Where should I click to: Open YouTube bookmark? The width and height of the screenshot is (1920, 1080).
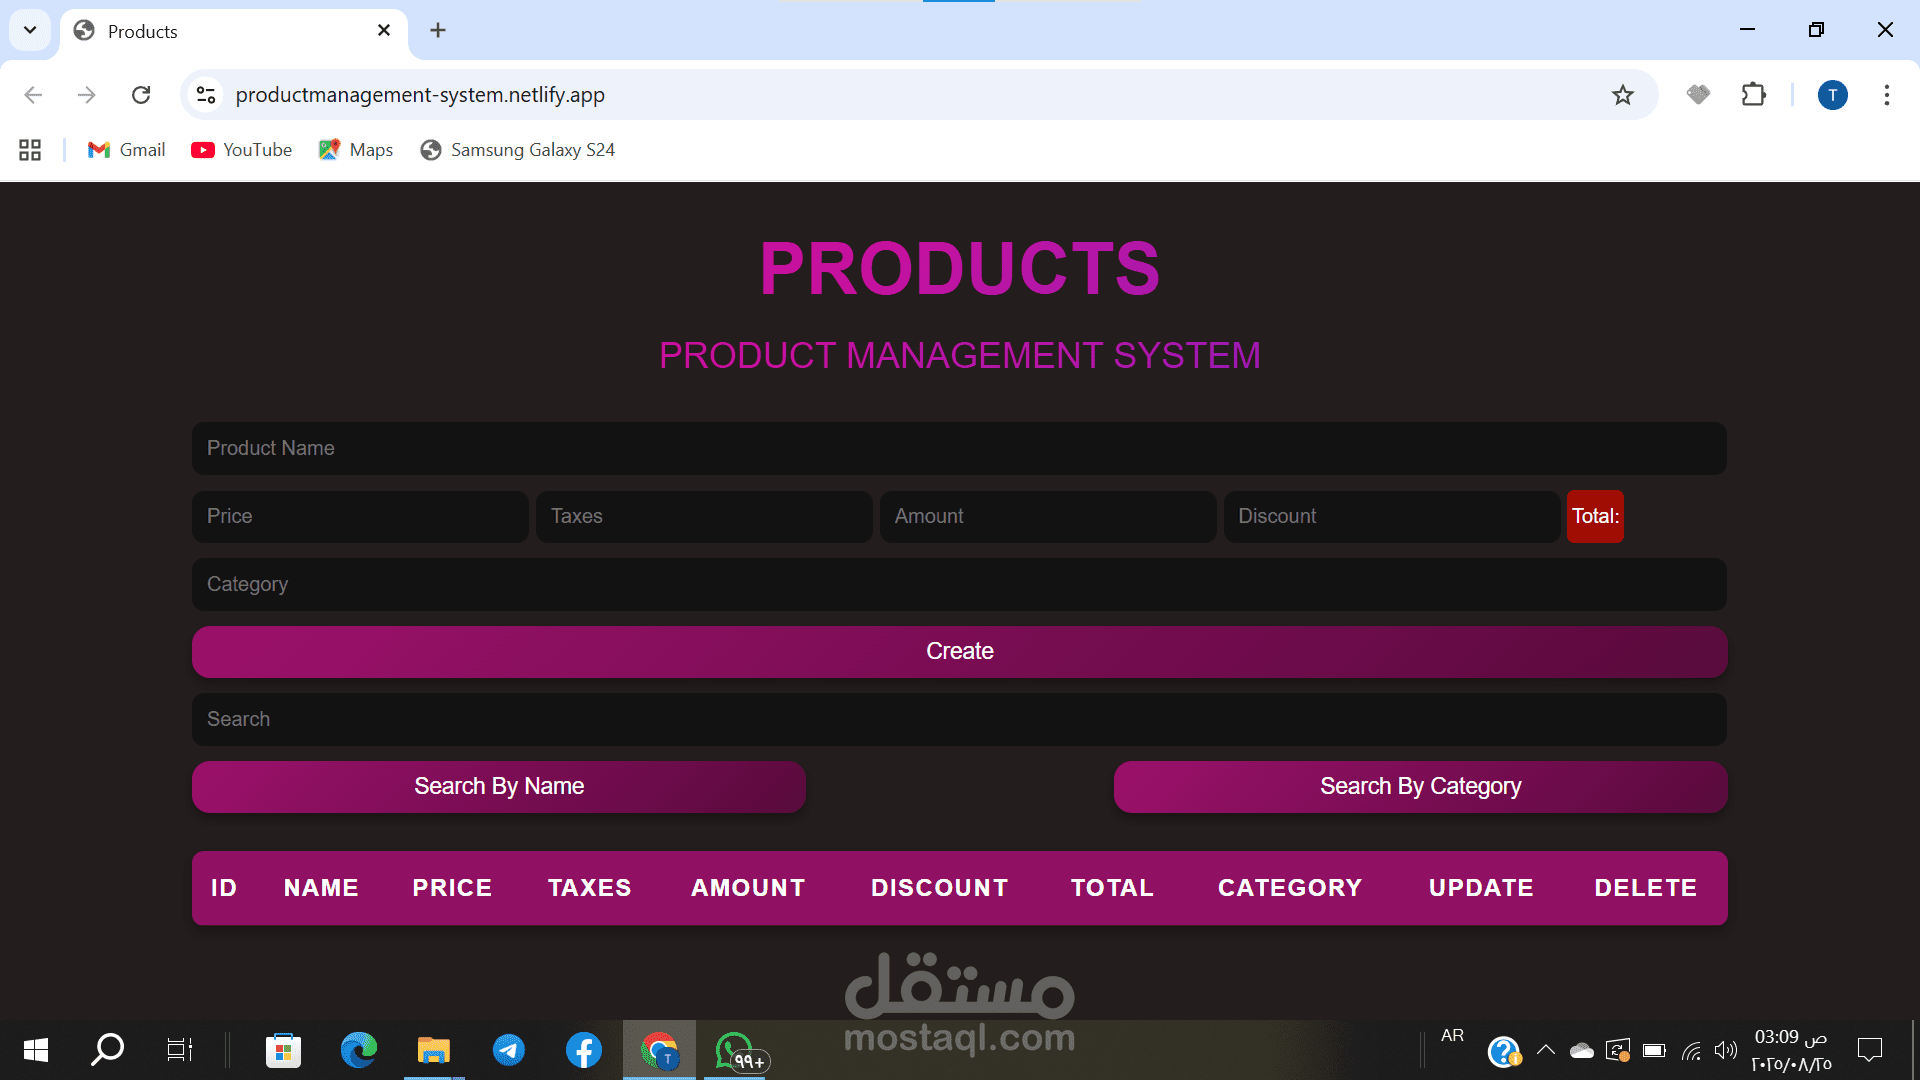(x=242, y=150)
